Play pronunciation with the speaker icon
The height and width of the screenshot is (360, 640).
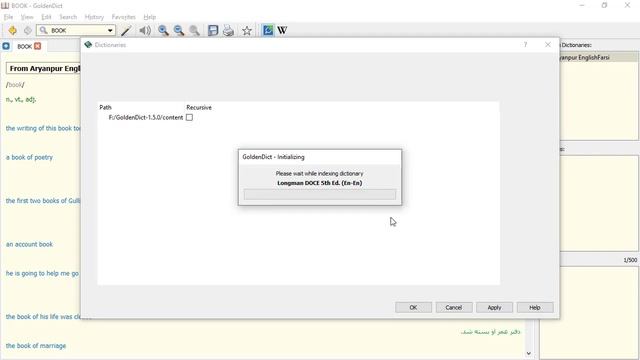pyautogui.click(x=145, y=31)
